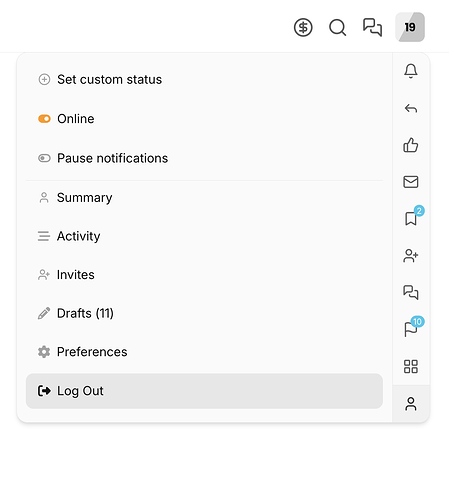Click the logout arrow icon
This screenshot has width=449, height=499.
[44, 391]
